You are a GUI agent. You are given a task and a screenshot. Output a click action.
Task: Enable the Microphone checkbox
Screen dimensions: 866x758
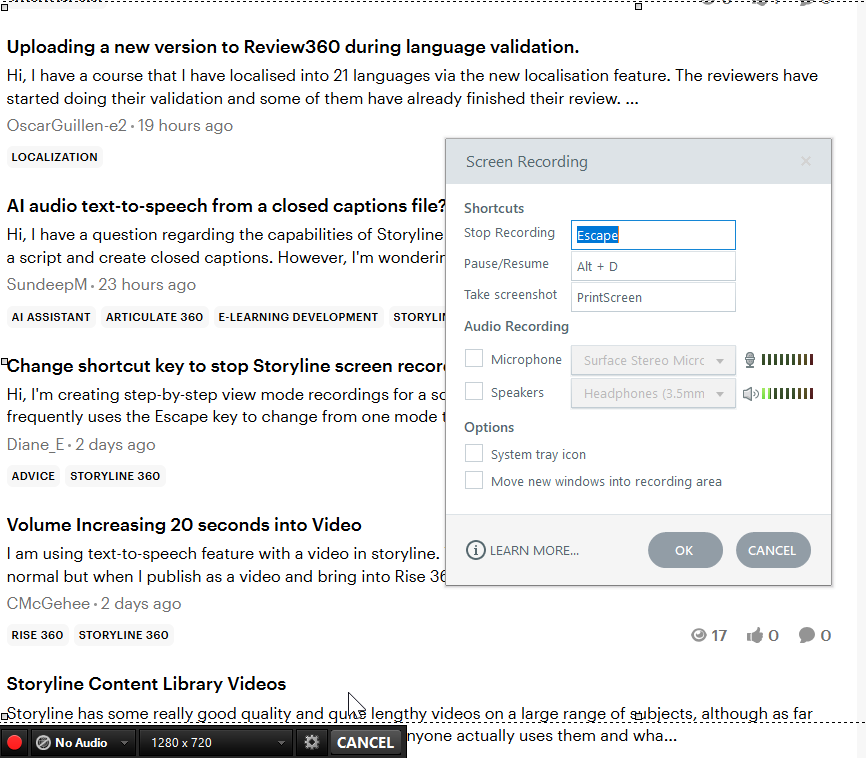pos(474,359)
